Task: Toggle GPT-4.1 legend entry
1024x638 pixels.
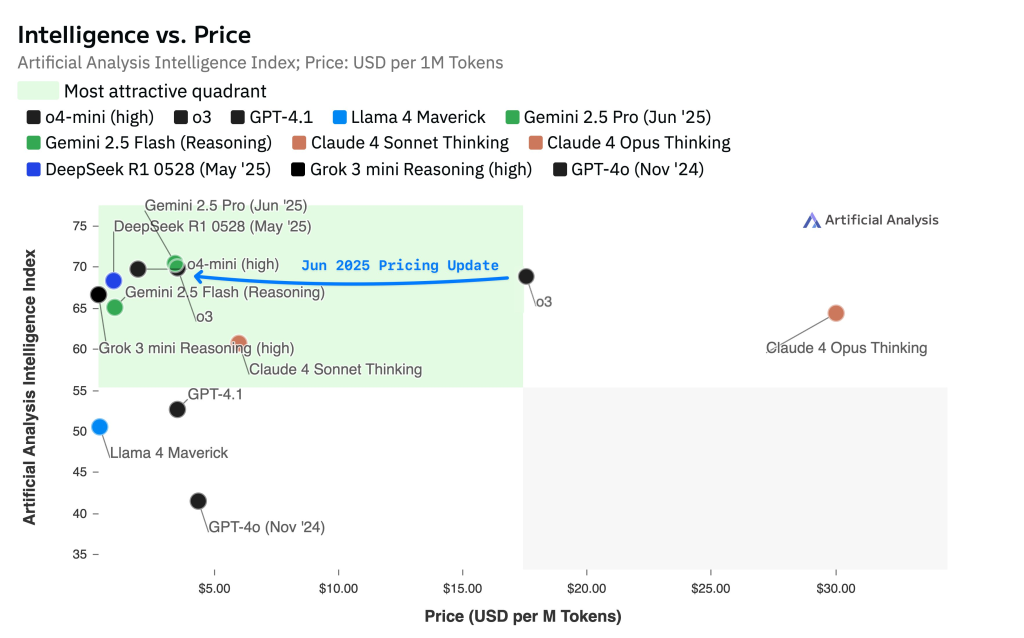Action: [271, 117]
